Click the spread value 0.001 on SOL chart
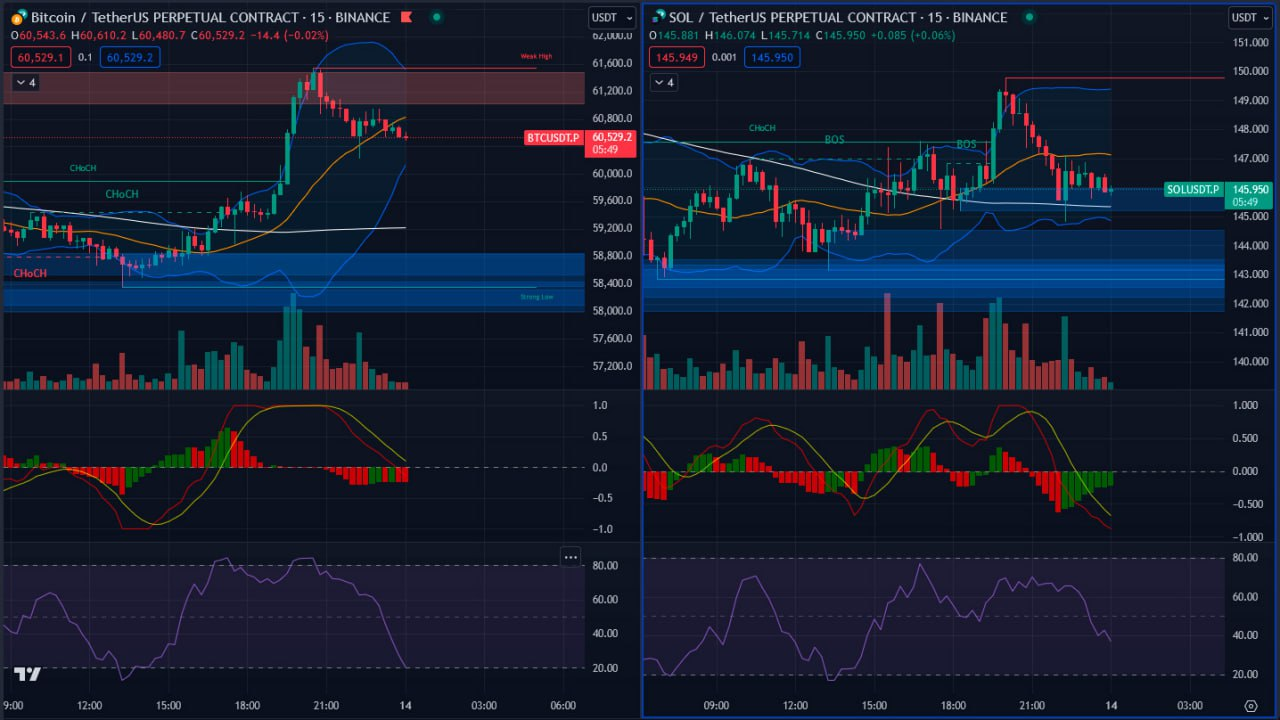 tap(724, 57)
